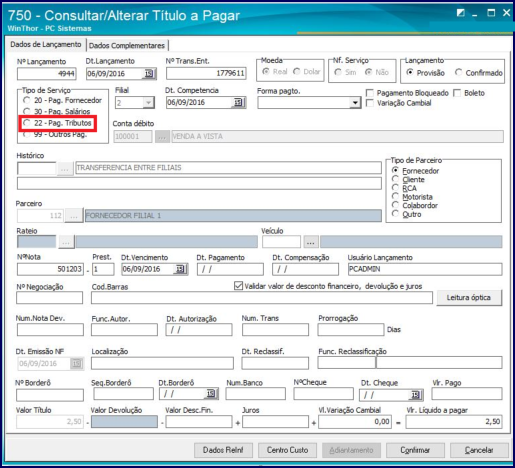Click the Histórico lookup ellipsis button

coord(65,168)
